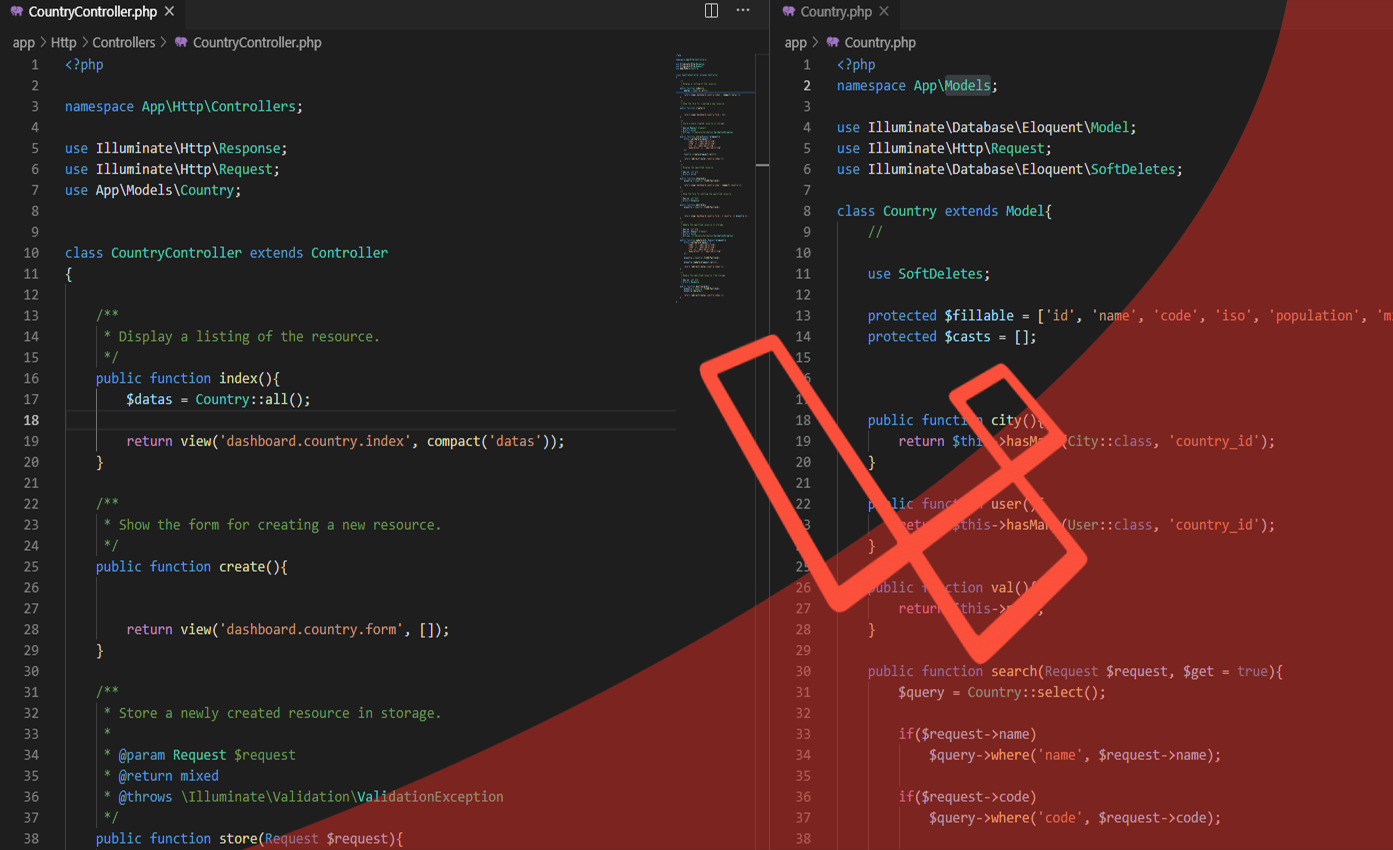Click 'class CountryController extends Controller' line

click(x=226, y=253)
